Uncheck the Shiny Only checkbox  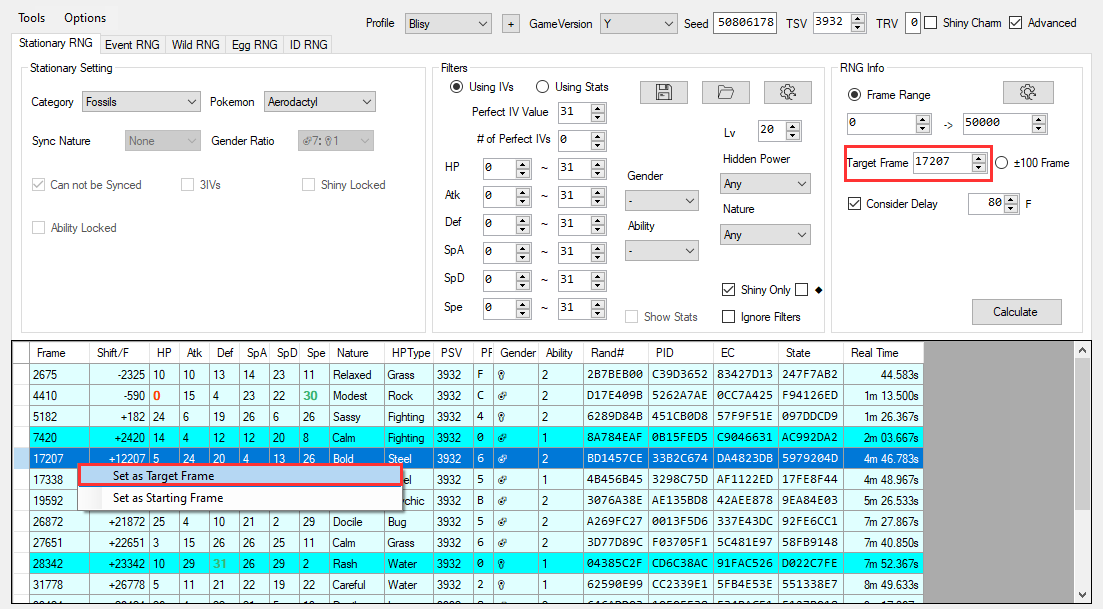pos(729,290)
